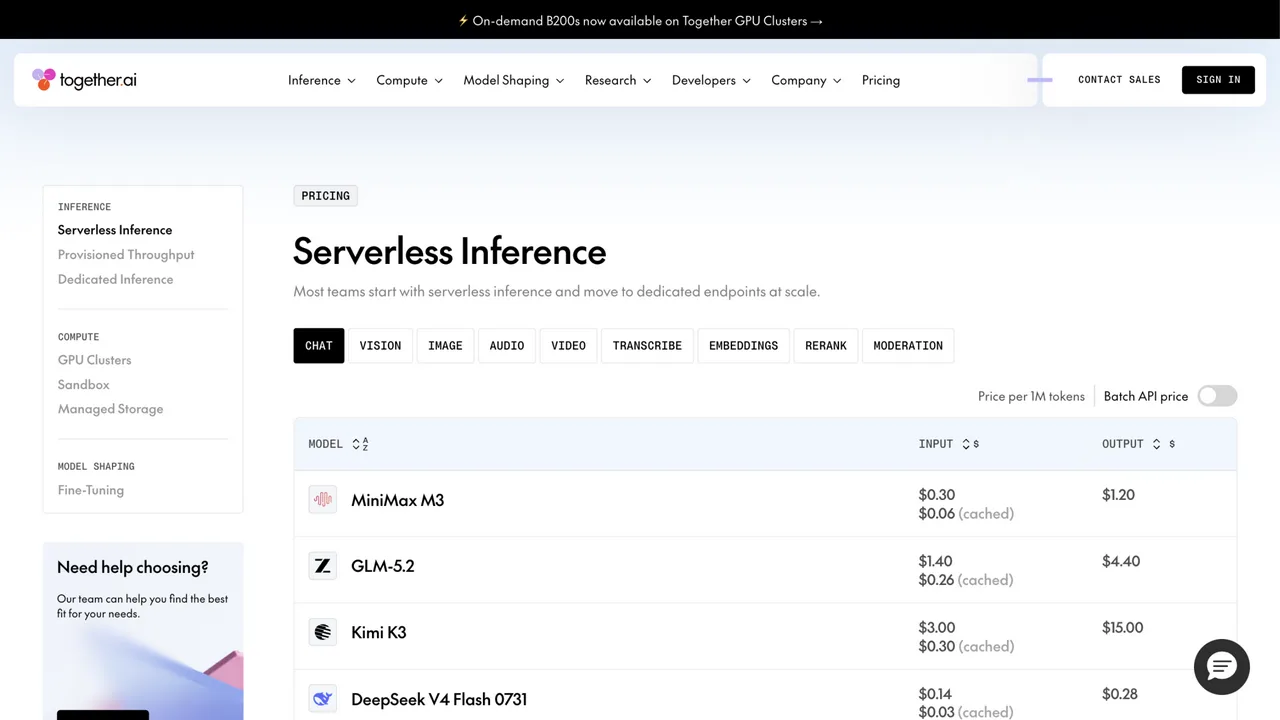
Task: Click the $4.40 output price
Action: pyautogui.click(x=1121, y=561)
